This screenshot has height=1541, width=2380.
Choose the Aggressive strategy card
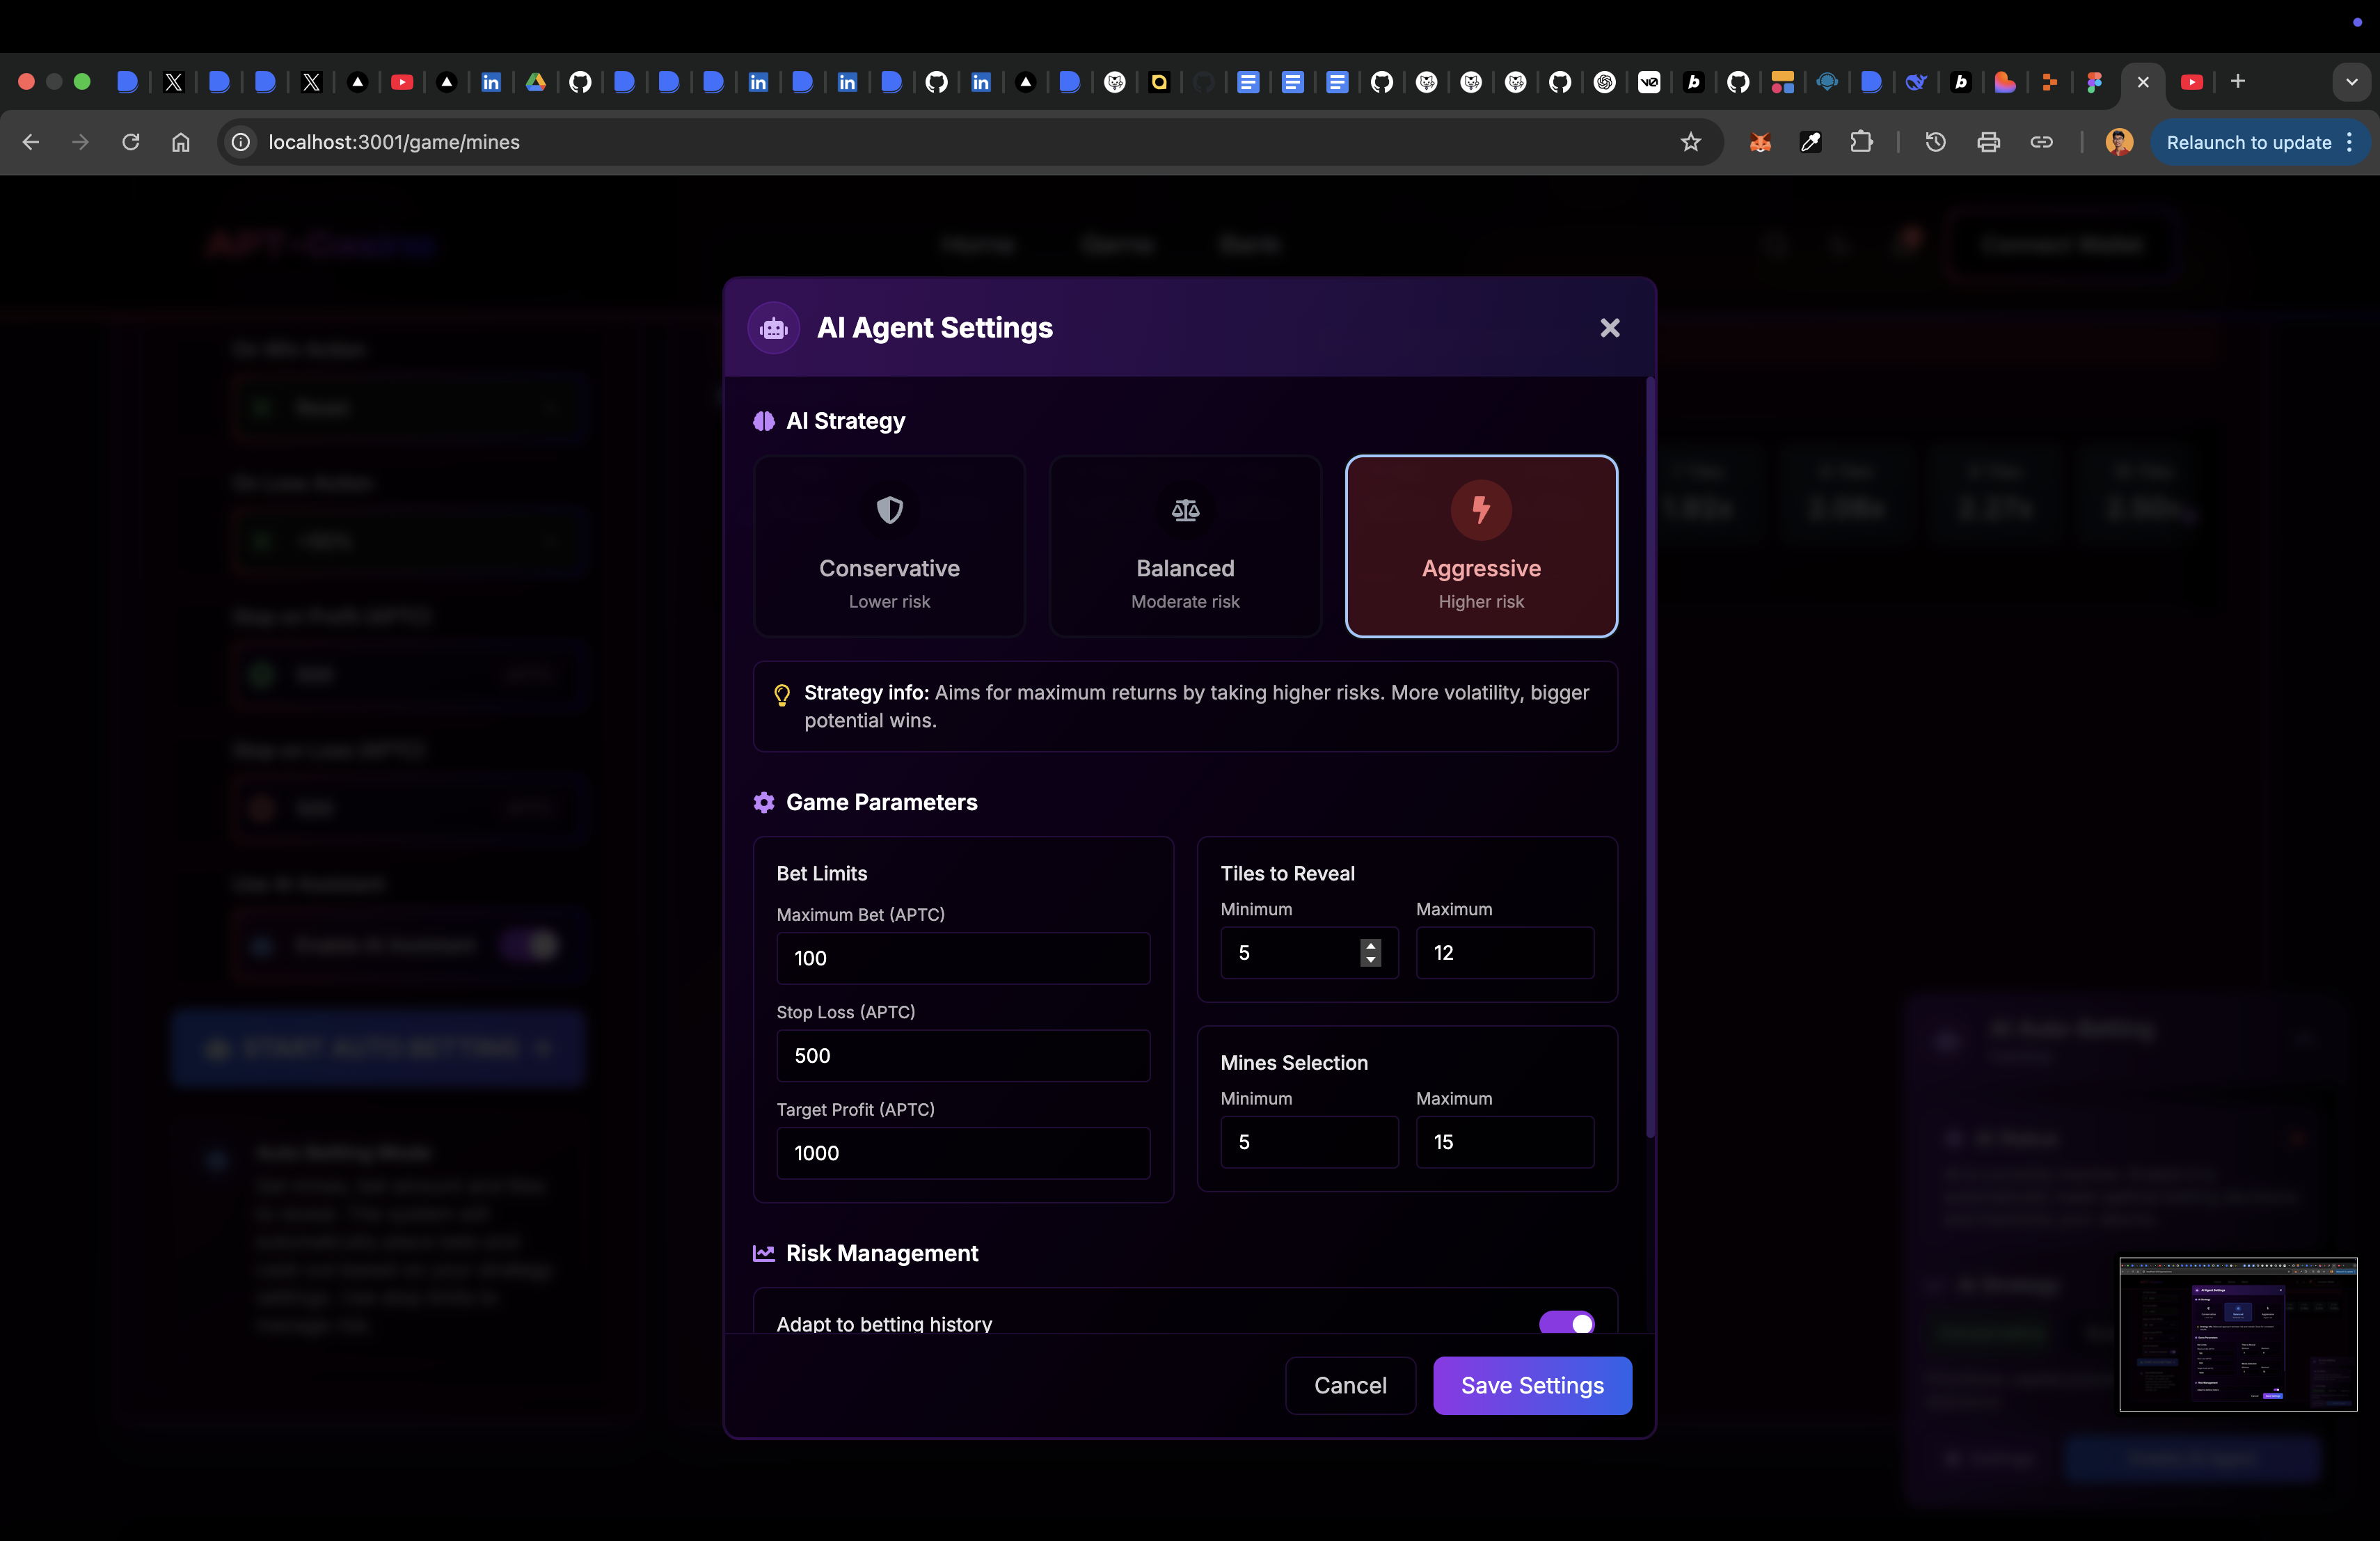[x=1481, y=546]
